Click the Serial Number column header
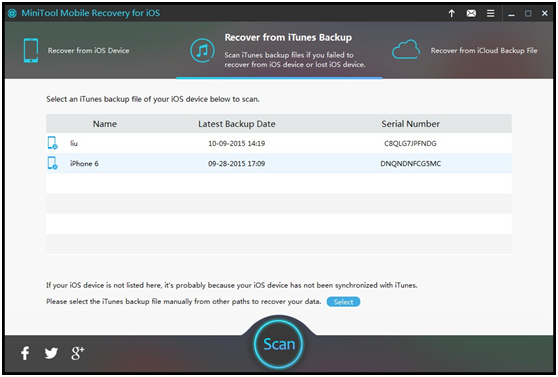The height and width of the screenshot is (377, 558). coord(410,124)
